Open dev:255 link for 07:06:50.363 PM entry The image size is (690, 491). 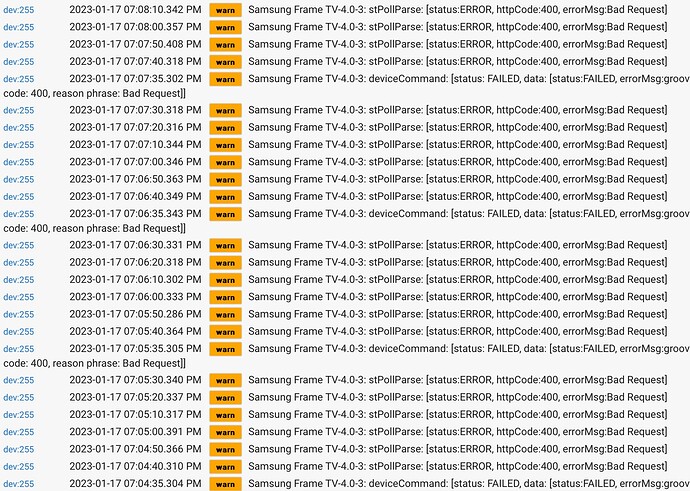tap(18, 180)
